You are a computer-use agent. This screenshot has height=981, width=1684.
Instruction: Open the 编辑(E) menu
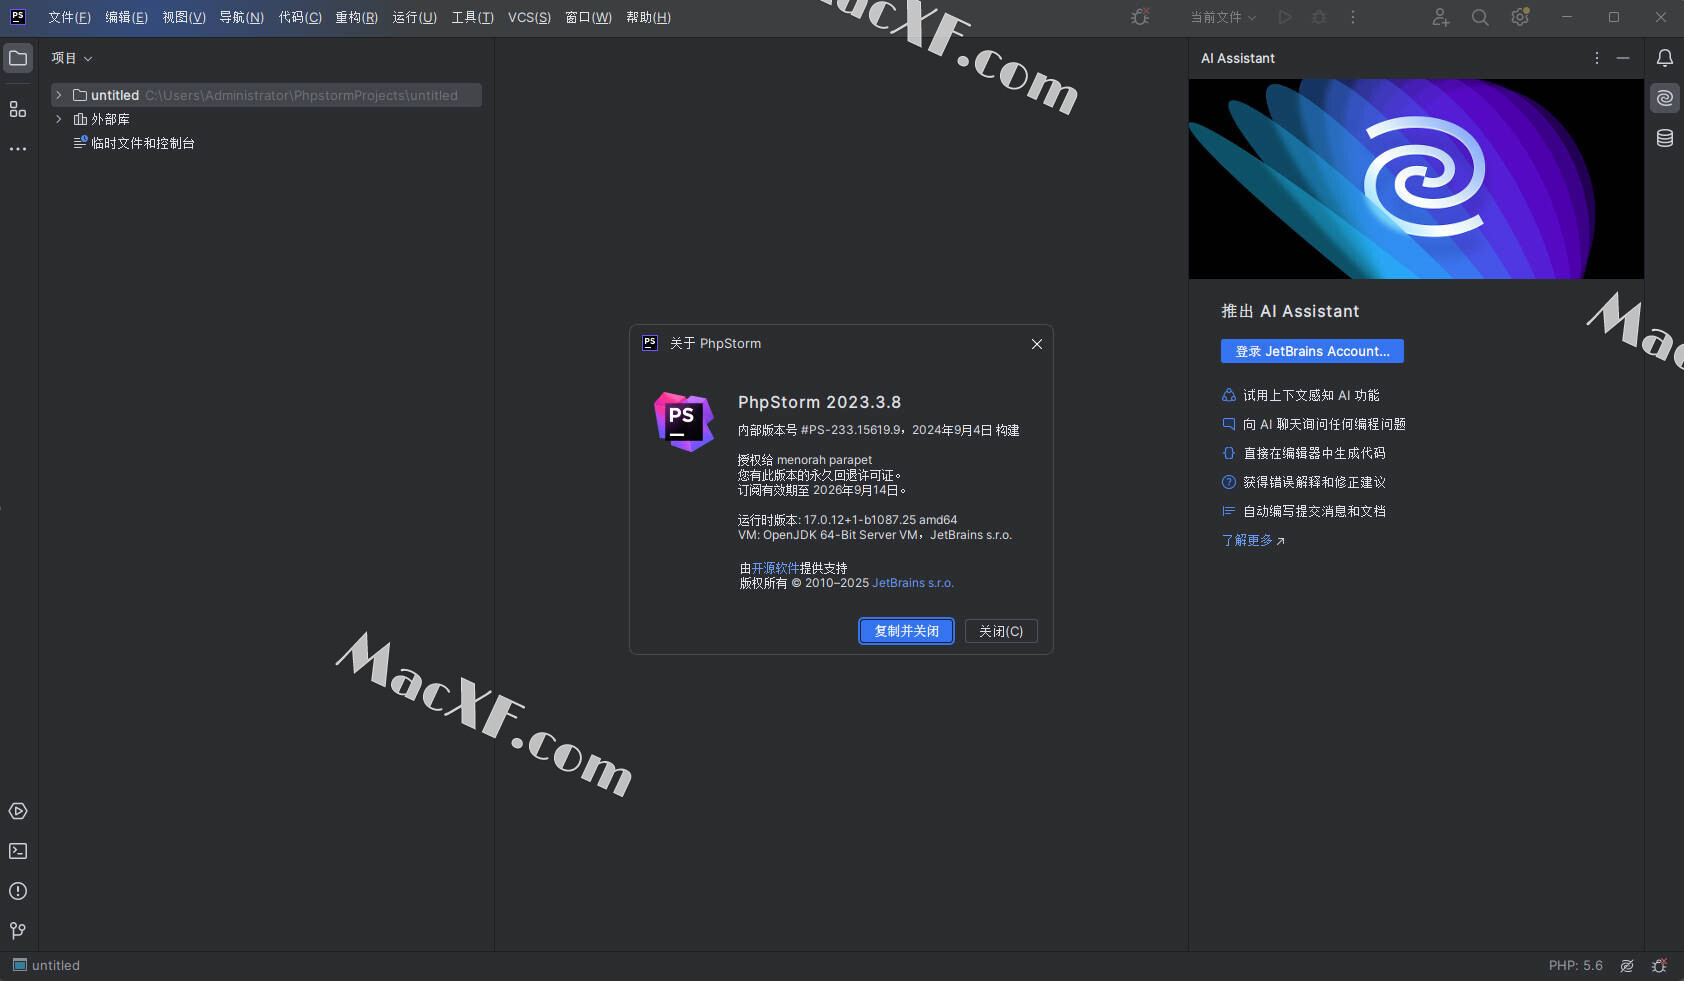(x=126, y=17)
